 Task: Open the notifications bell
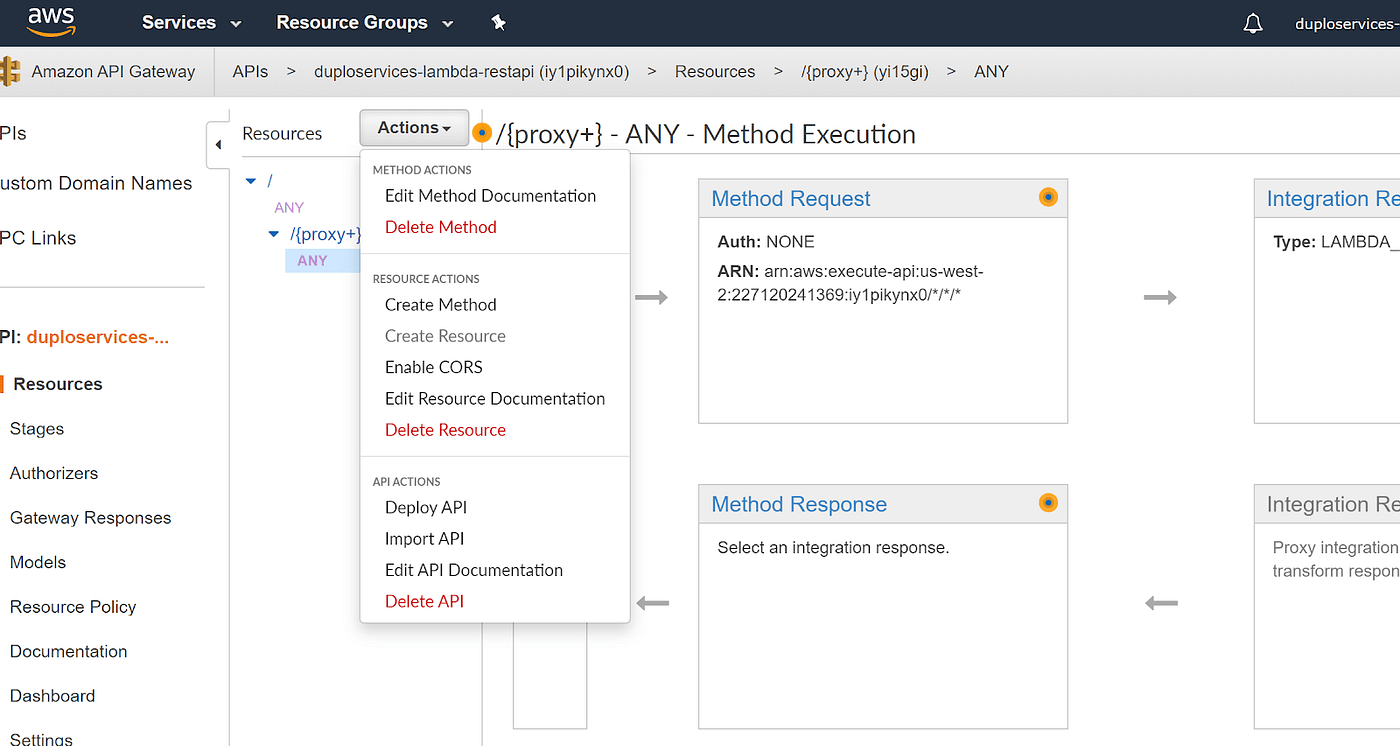point(1252,23)
